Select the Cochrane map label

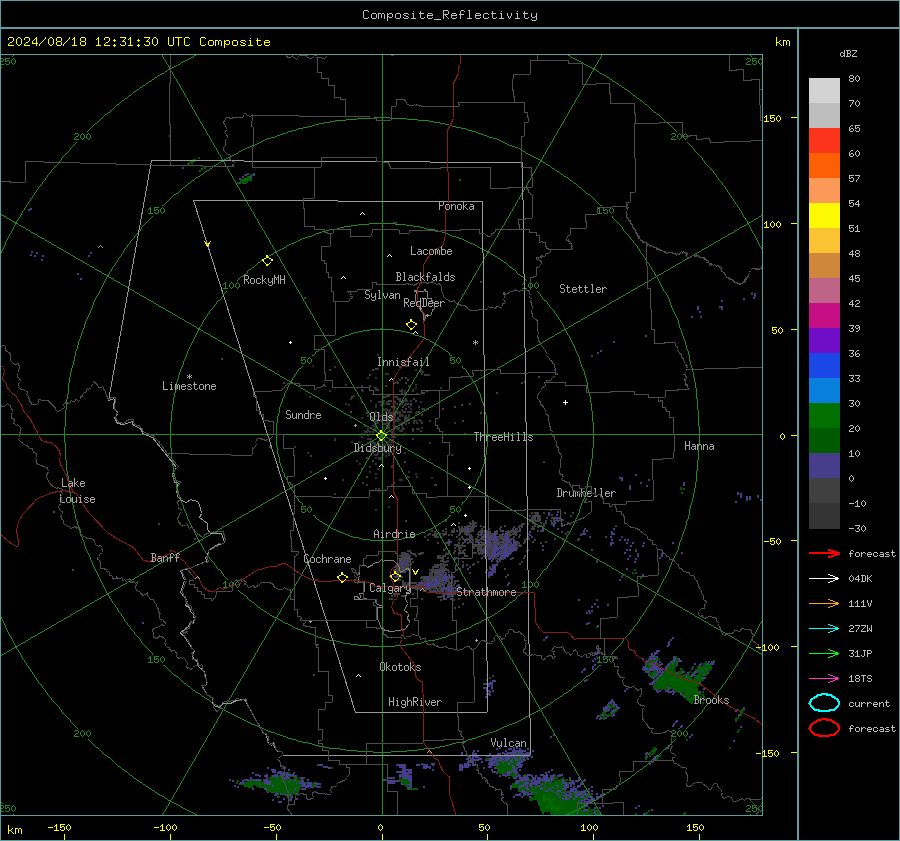coord(327,559)
